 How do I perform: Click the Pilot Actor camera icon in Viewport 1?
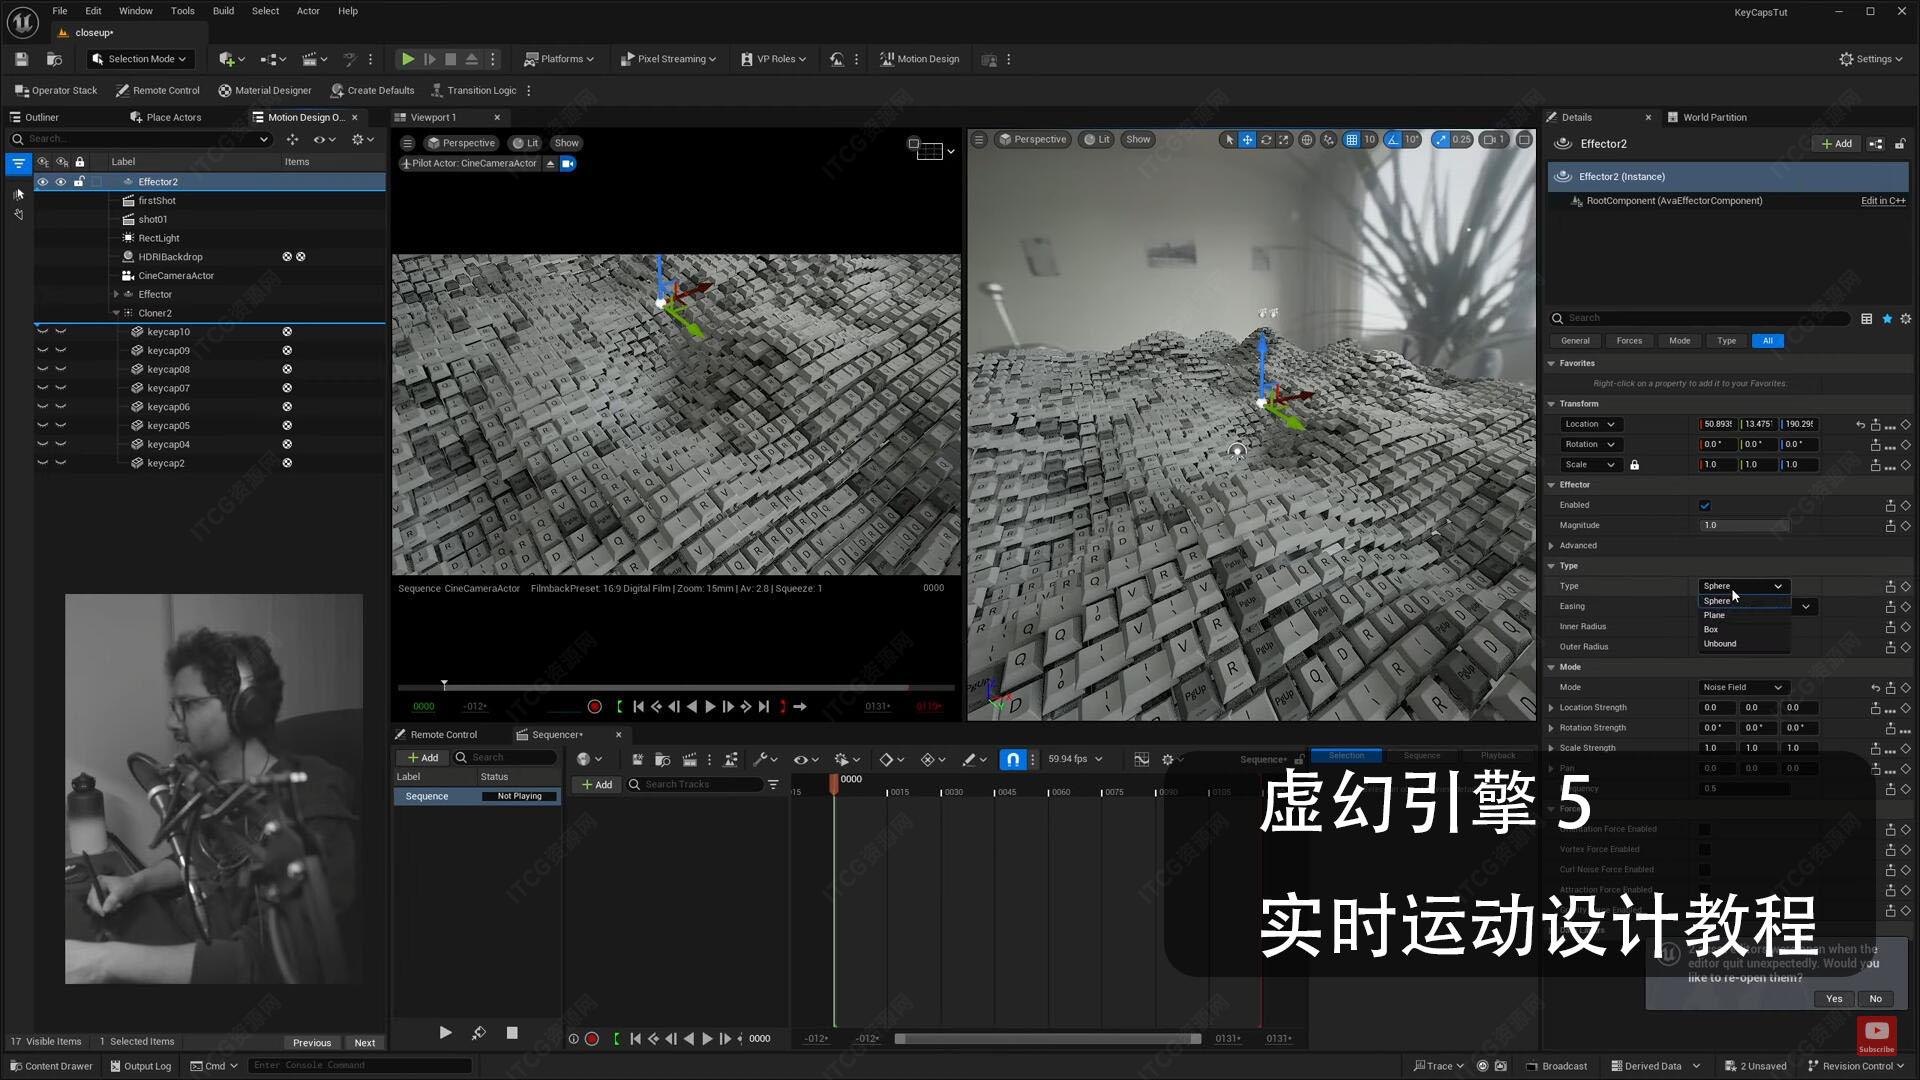pos(567,163)
